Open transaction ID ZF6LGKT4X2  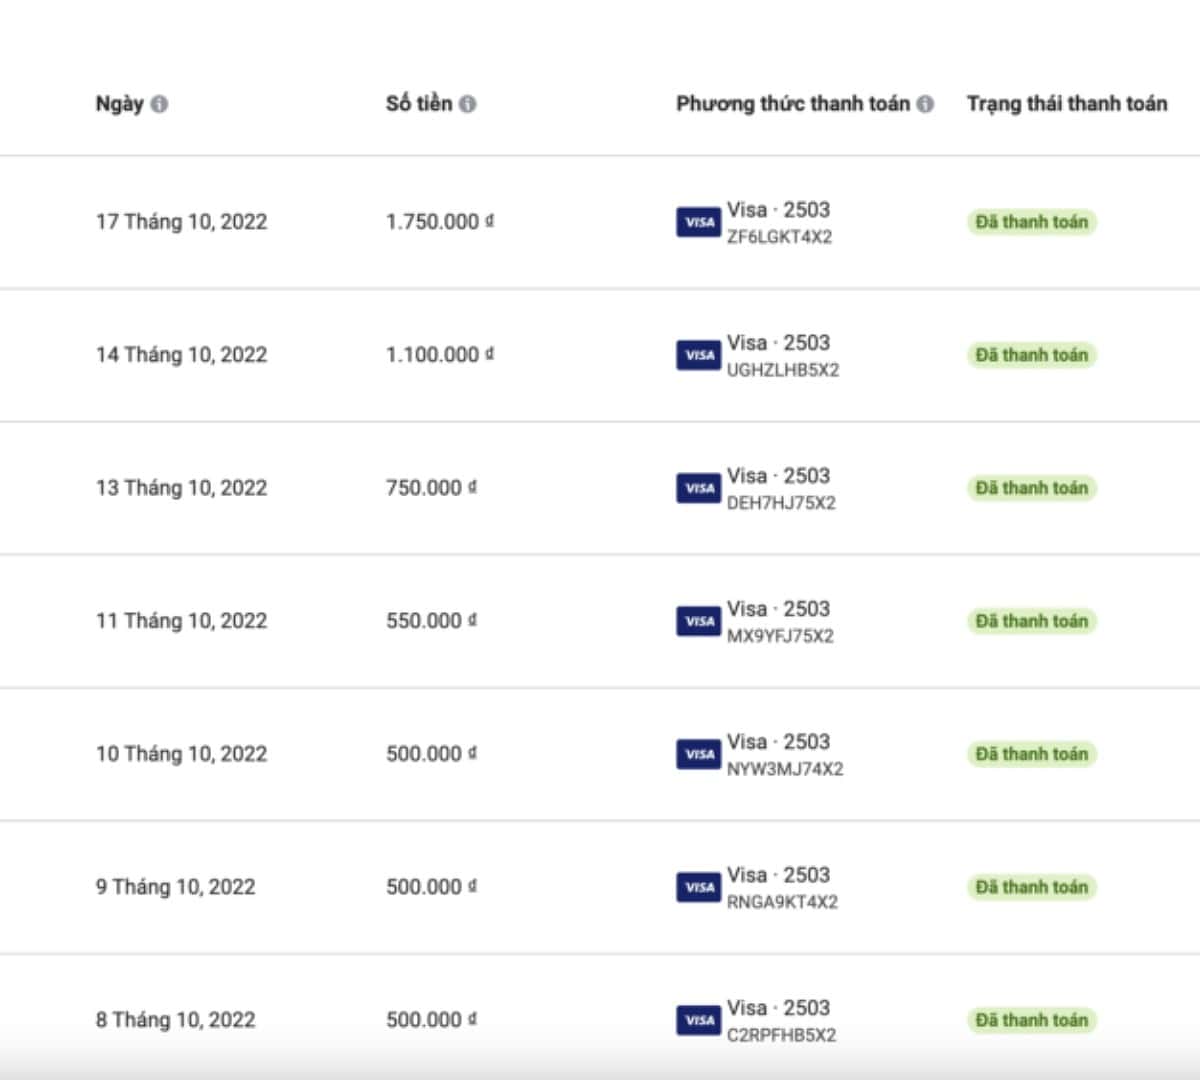tap(779, 237)
